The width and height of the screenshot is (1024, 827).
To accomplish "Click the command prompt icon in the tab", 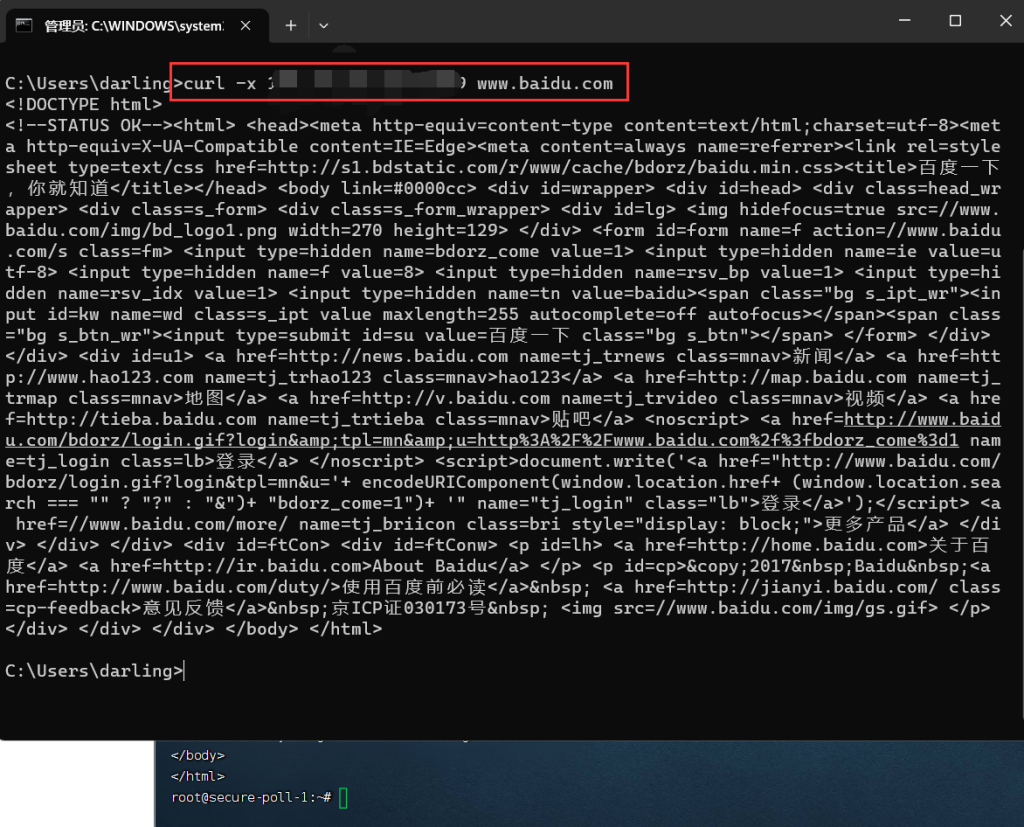I will (24, 25).
